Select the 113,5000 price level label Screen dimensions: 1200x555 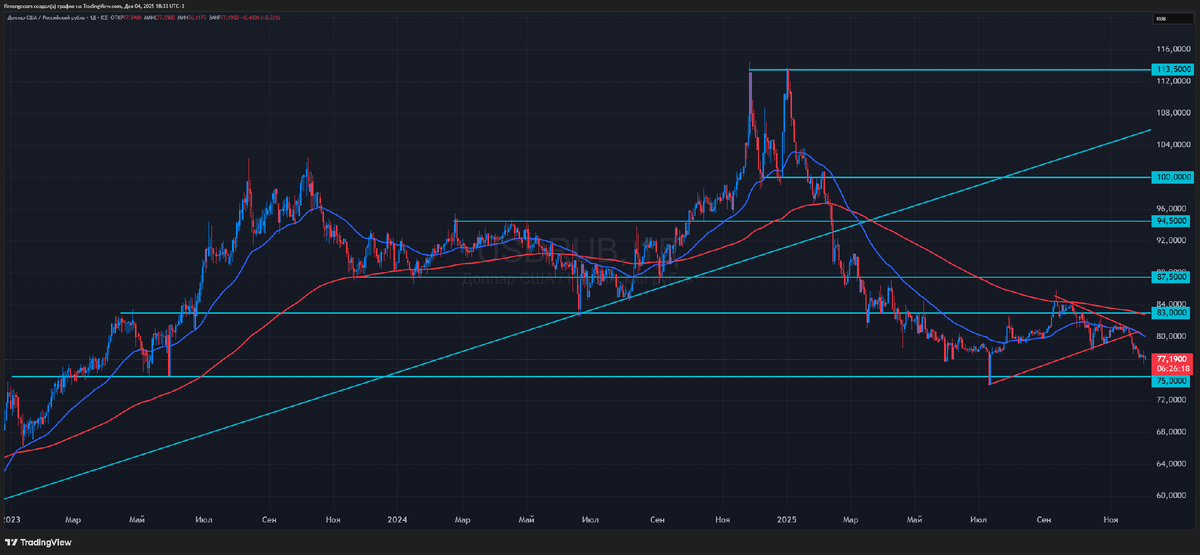click(1172, 69)
